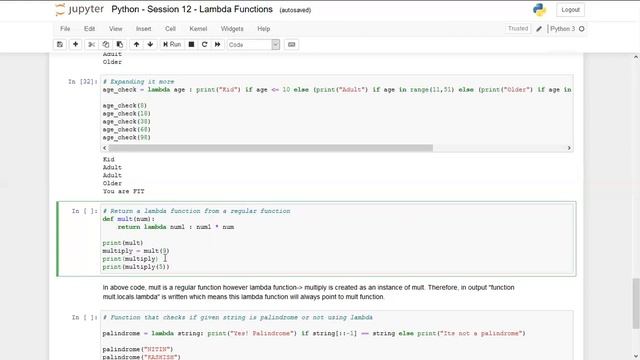
Task: Click the 'print(multiply(5))' code line
Action: click(136, 267)
